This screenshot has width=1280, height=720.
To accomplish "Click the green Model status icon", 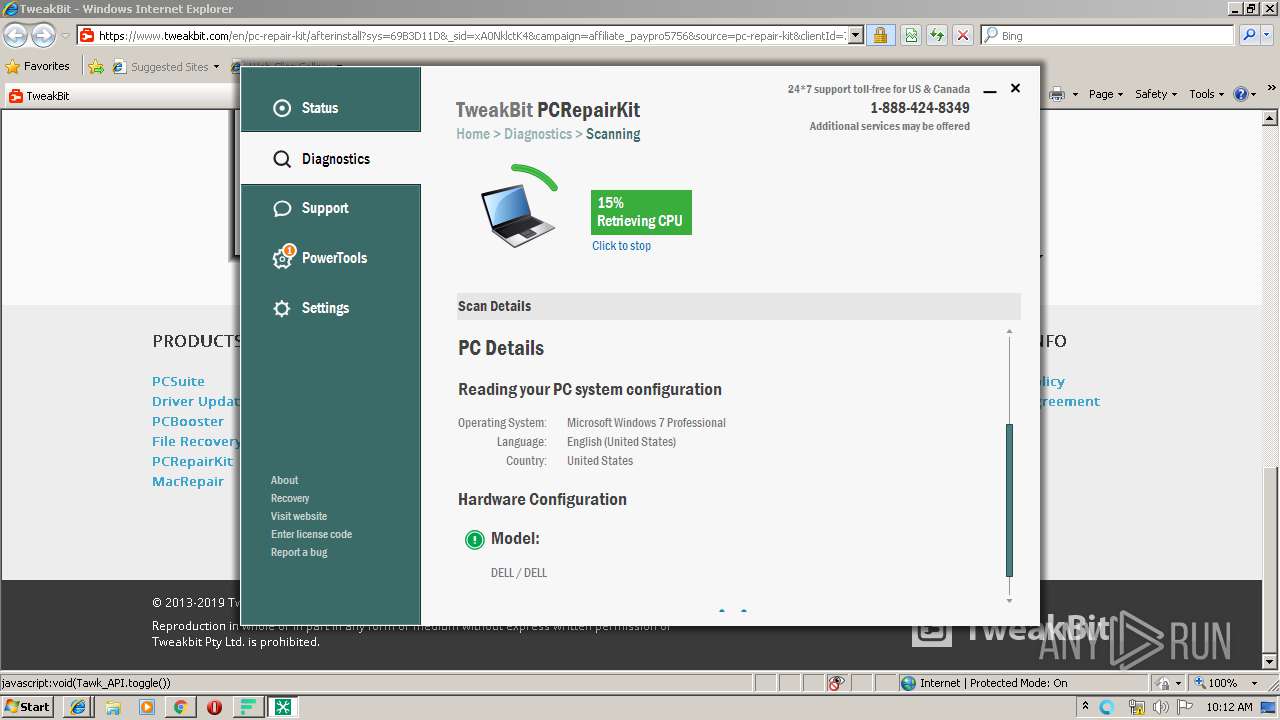I will (475, 540).
